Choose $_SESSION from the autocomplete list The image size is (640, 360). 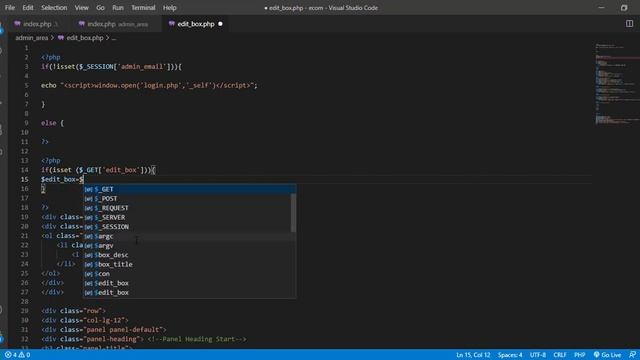[187, 227]
